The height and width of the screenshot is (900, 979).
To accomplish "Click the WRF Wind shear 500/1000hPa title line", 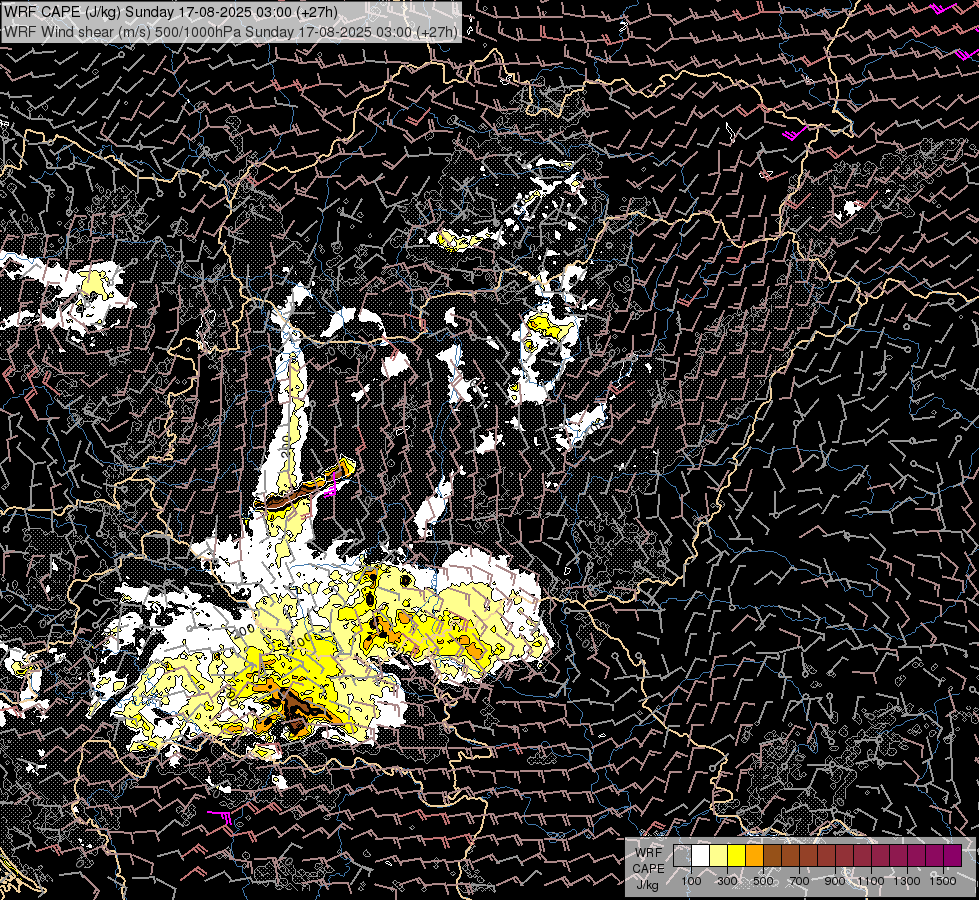I will coord(231,32).
